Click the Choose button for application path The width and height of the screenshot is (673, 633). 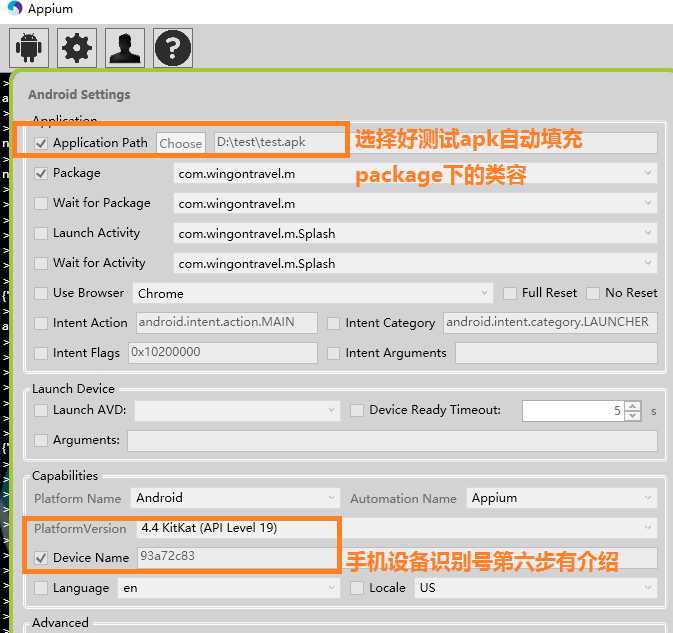[181, 143]
